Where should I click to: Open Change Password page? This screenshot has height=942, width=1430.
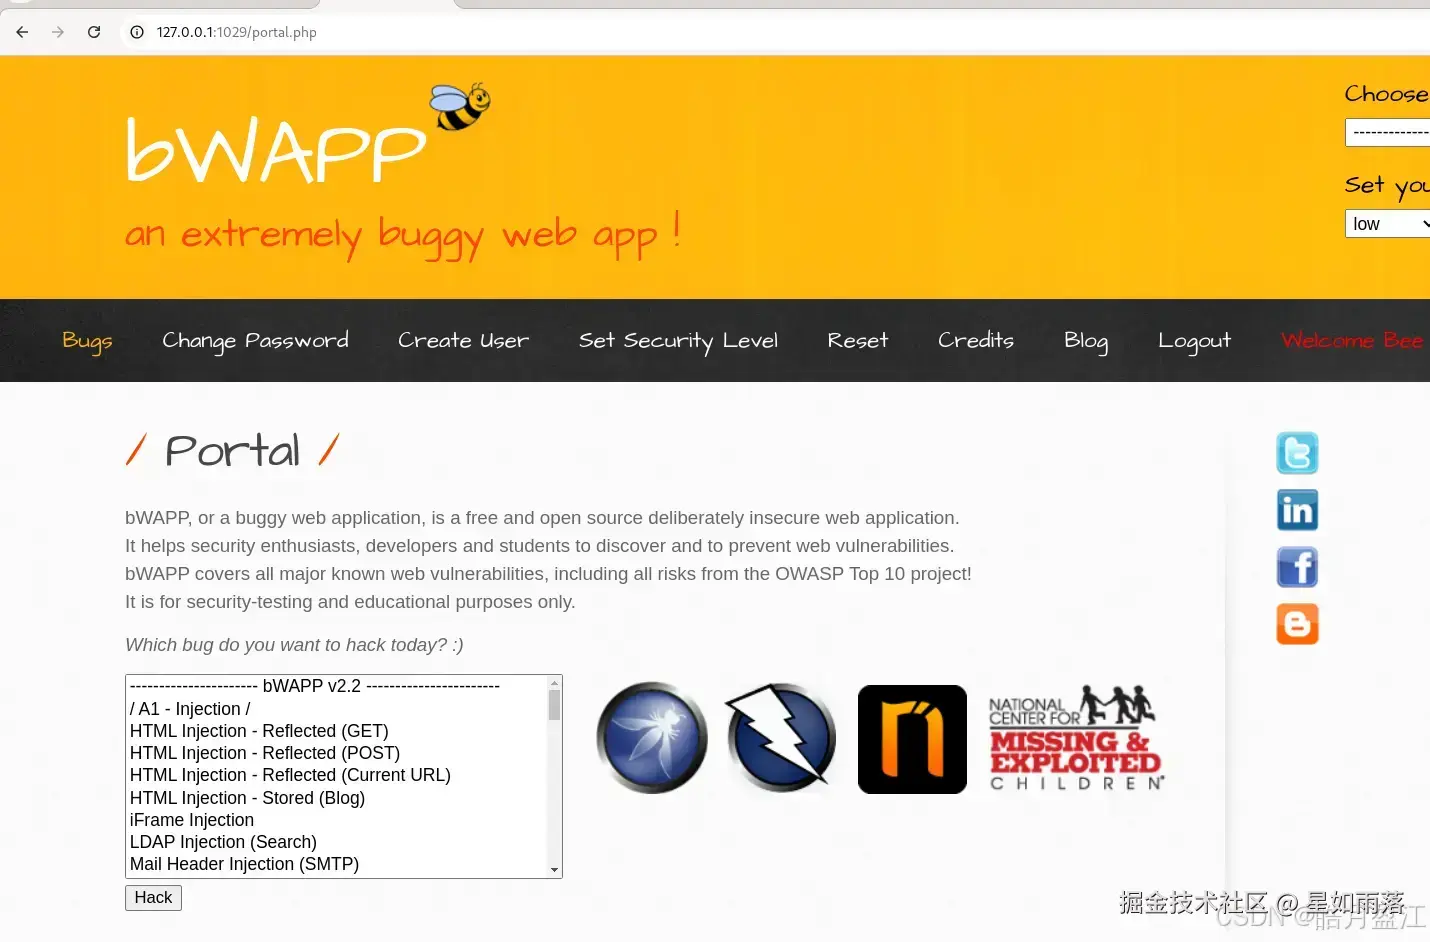255,341
